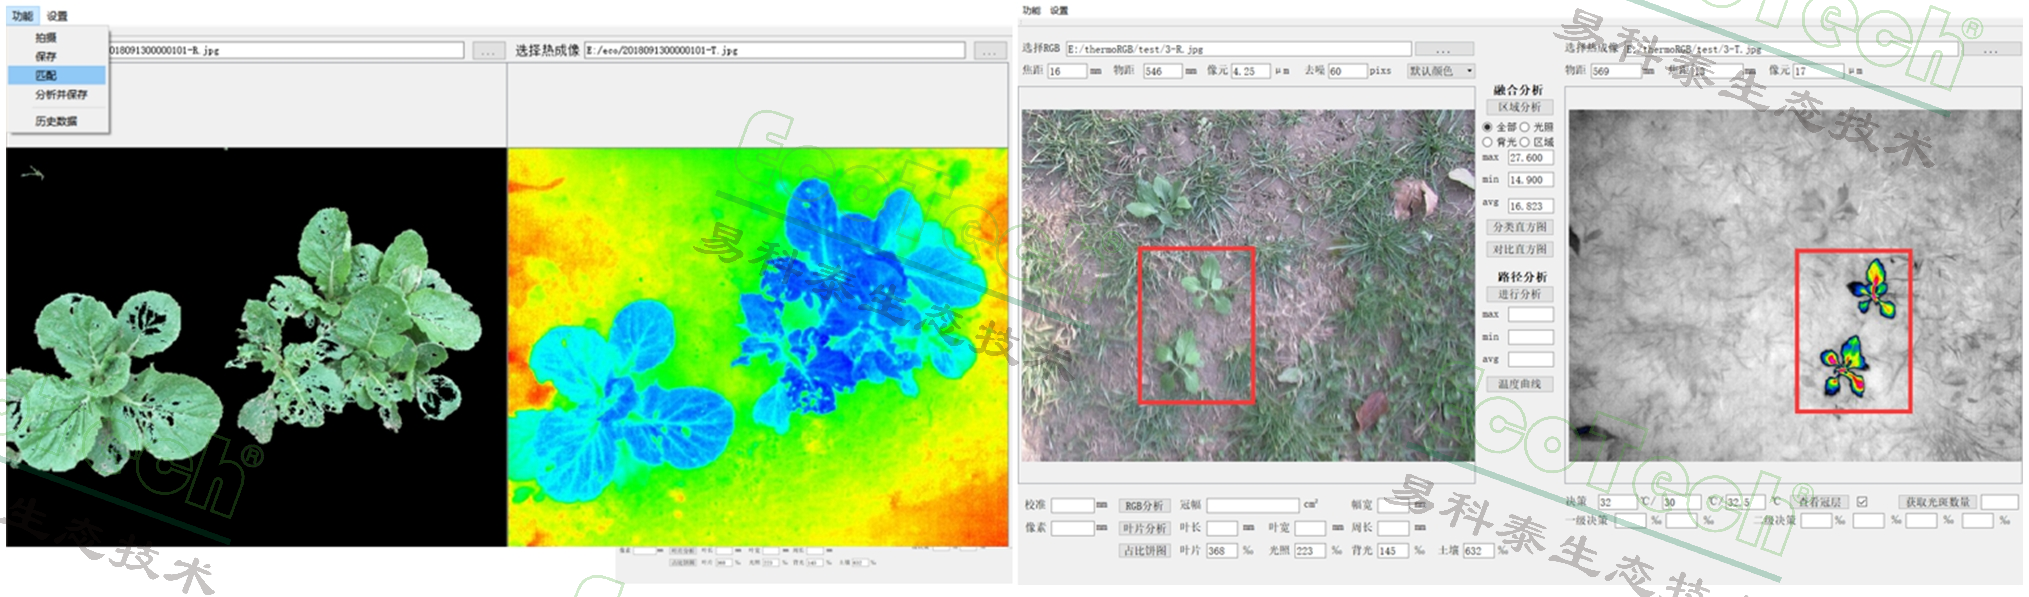Open 温度曲线 temperature curve

point(1519,384)
